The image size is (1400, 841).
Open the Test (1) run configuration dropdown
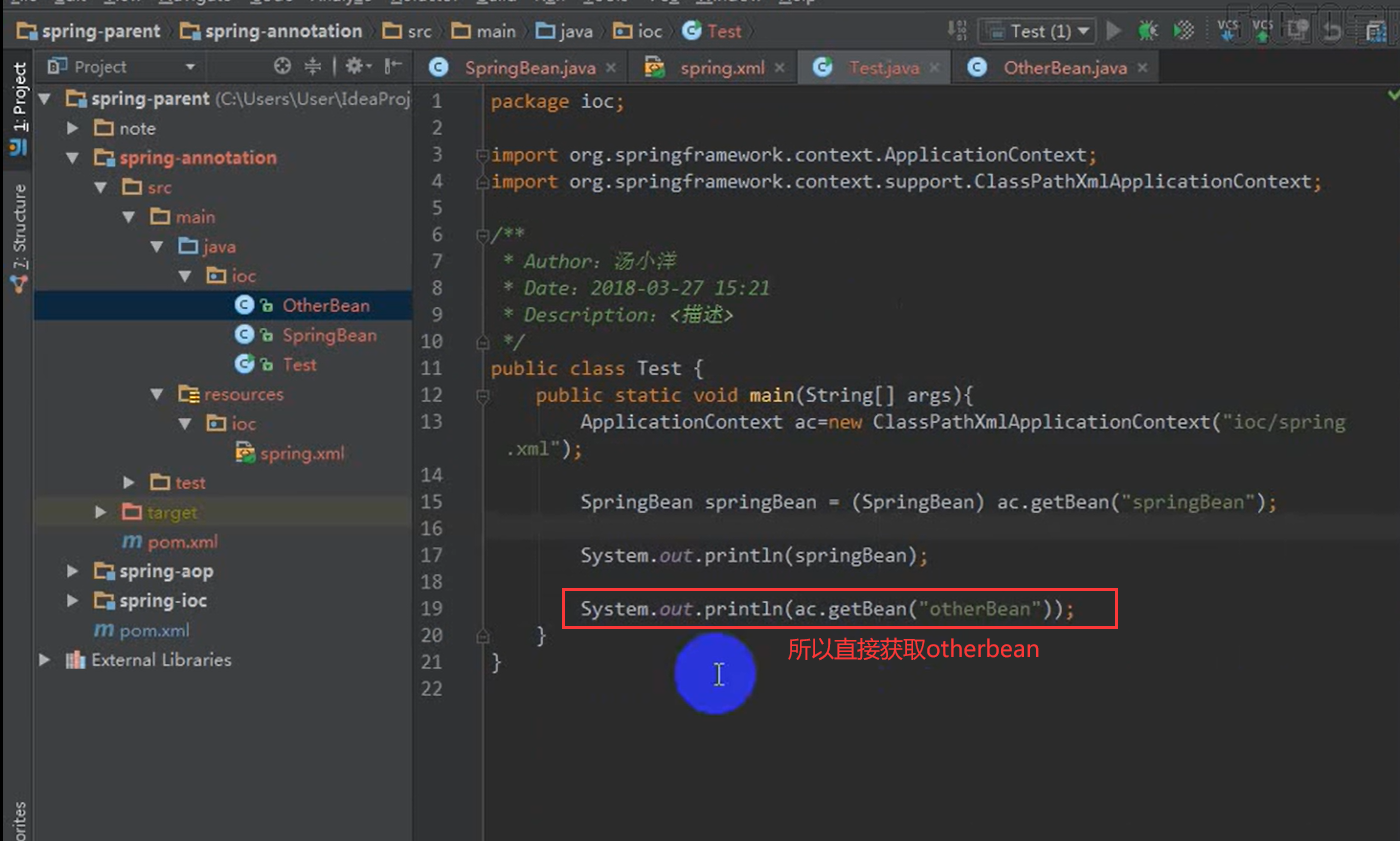click(1037, 31)
